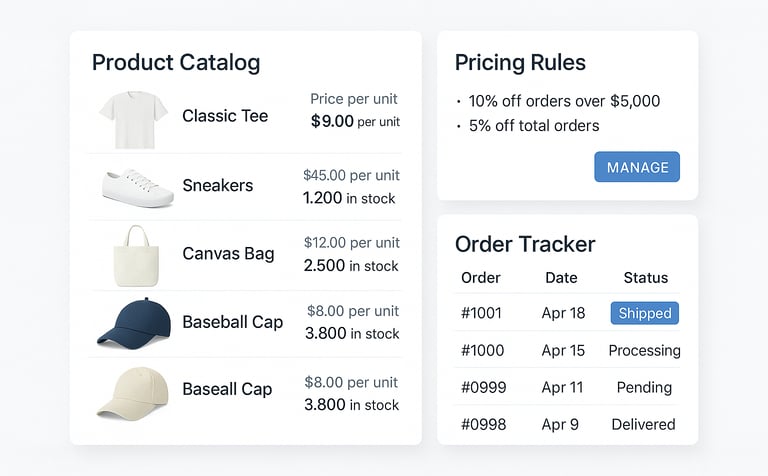Image resolution: width=768 pixels, height=476 pixels.
Task: Open order #1001
Action: point(482,313)
